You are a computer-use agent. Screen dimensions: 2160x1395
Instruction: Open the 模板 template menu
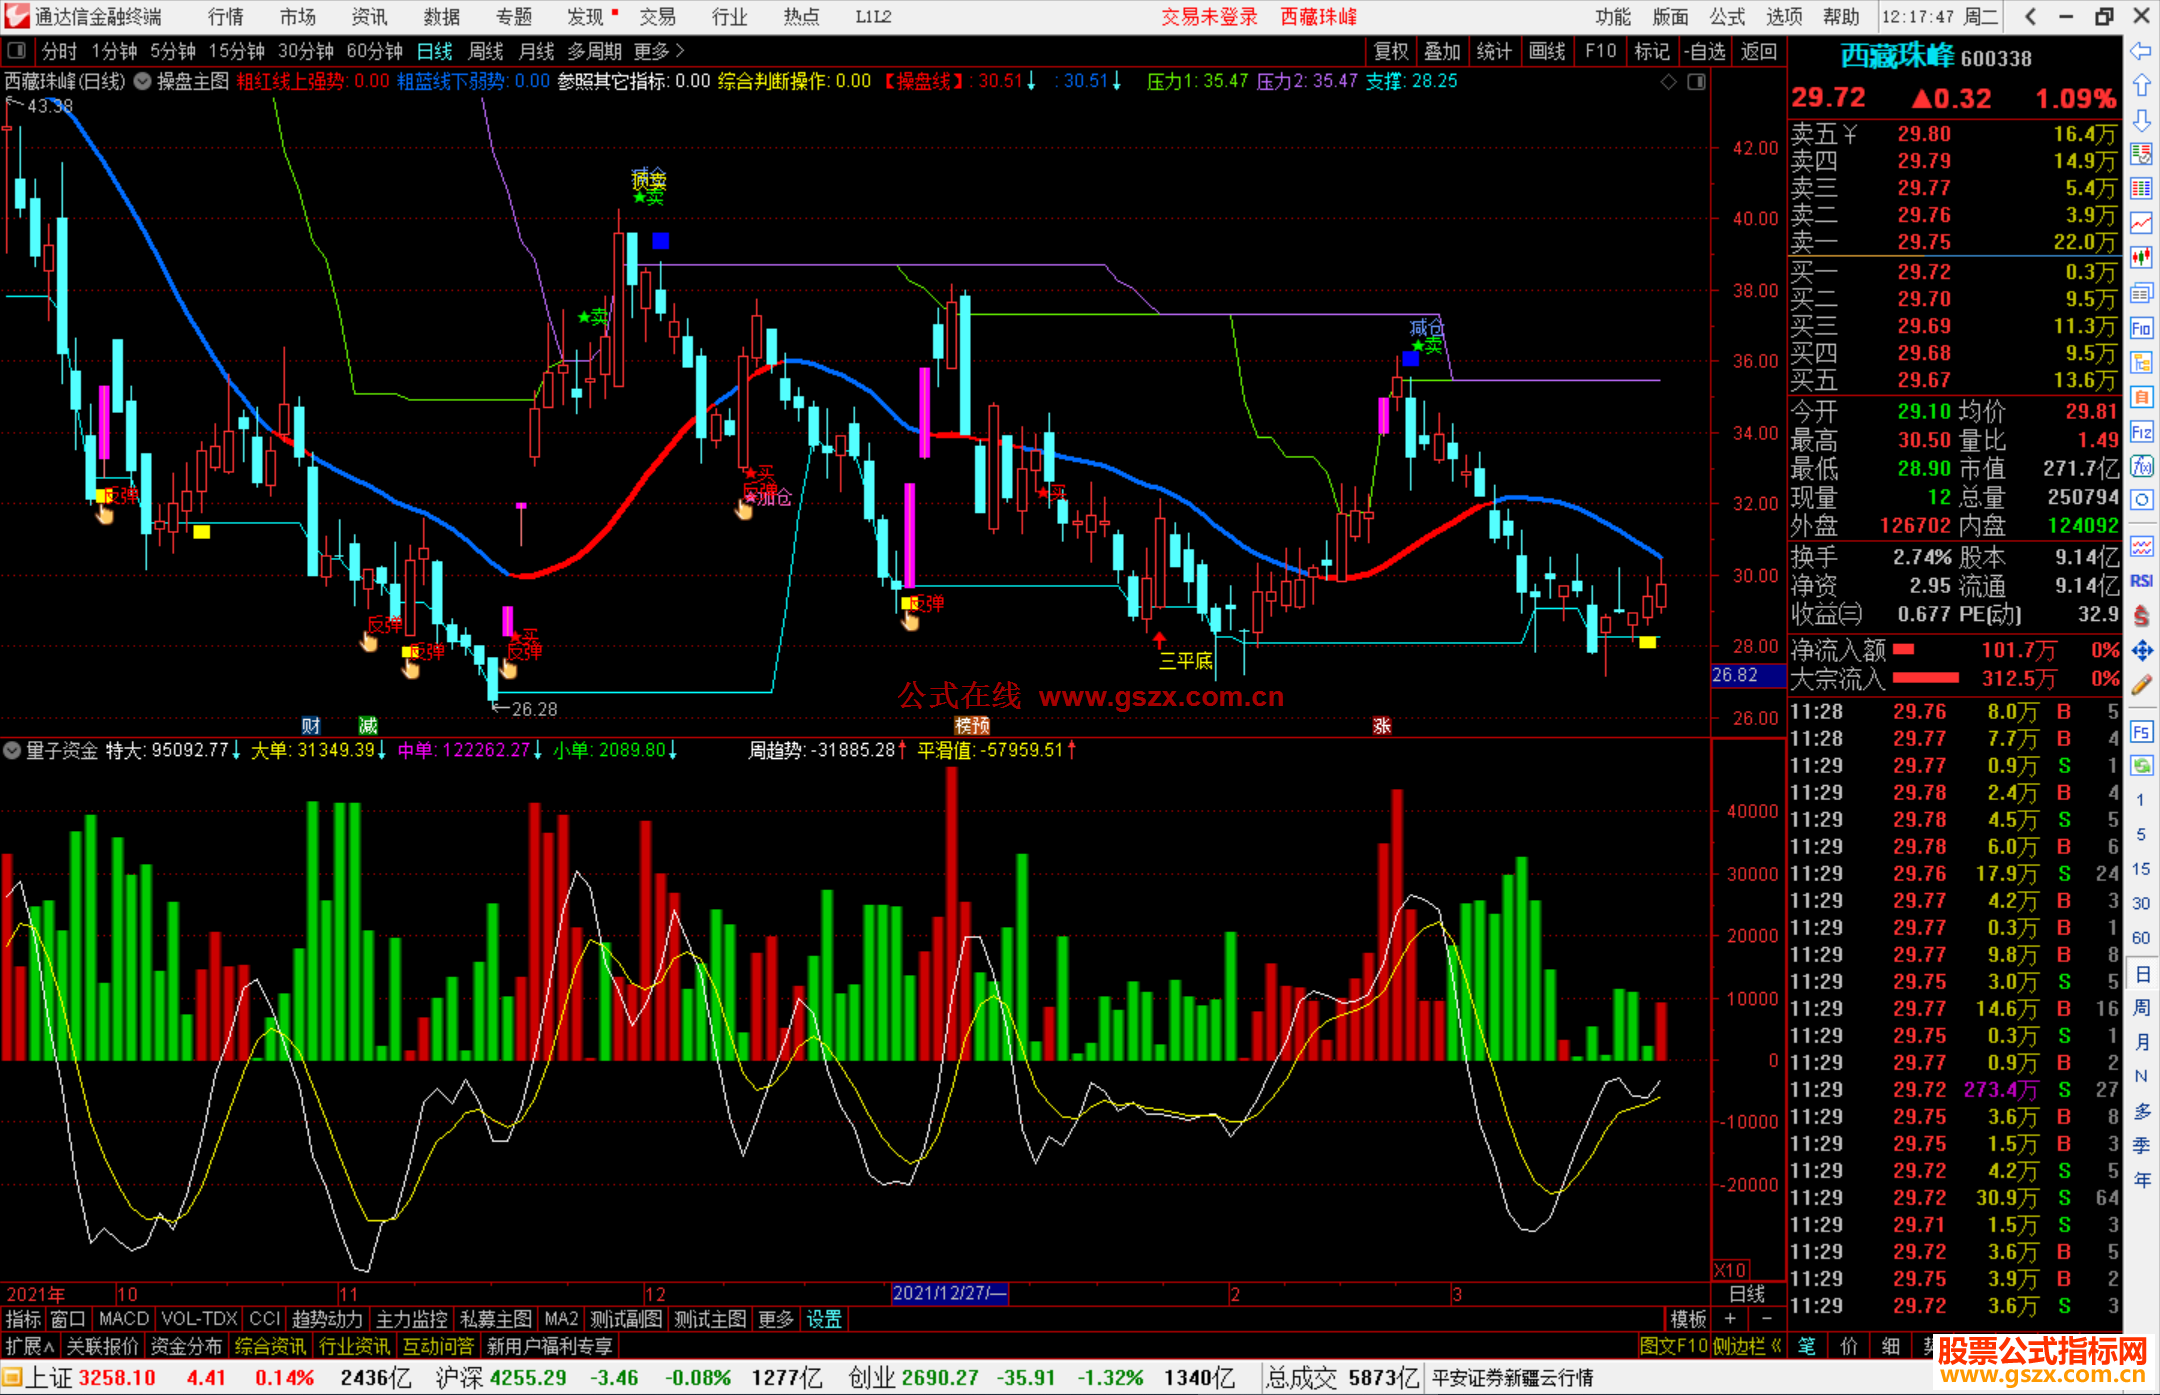1688,1319
